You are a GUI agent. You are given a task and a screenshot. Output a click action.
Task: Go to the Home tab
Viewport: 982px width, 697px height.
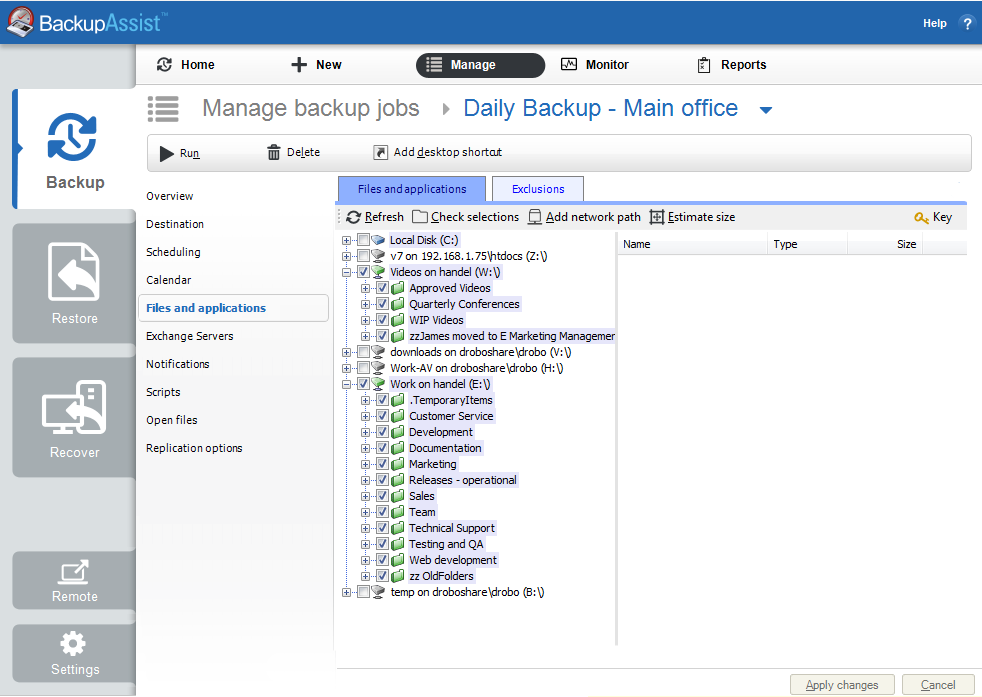(185, 65)
